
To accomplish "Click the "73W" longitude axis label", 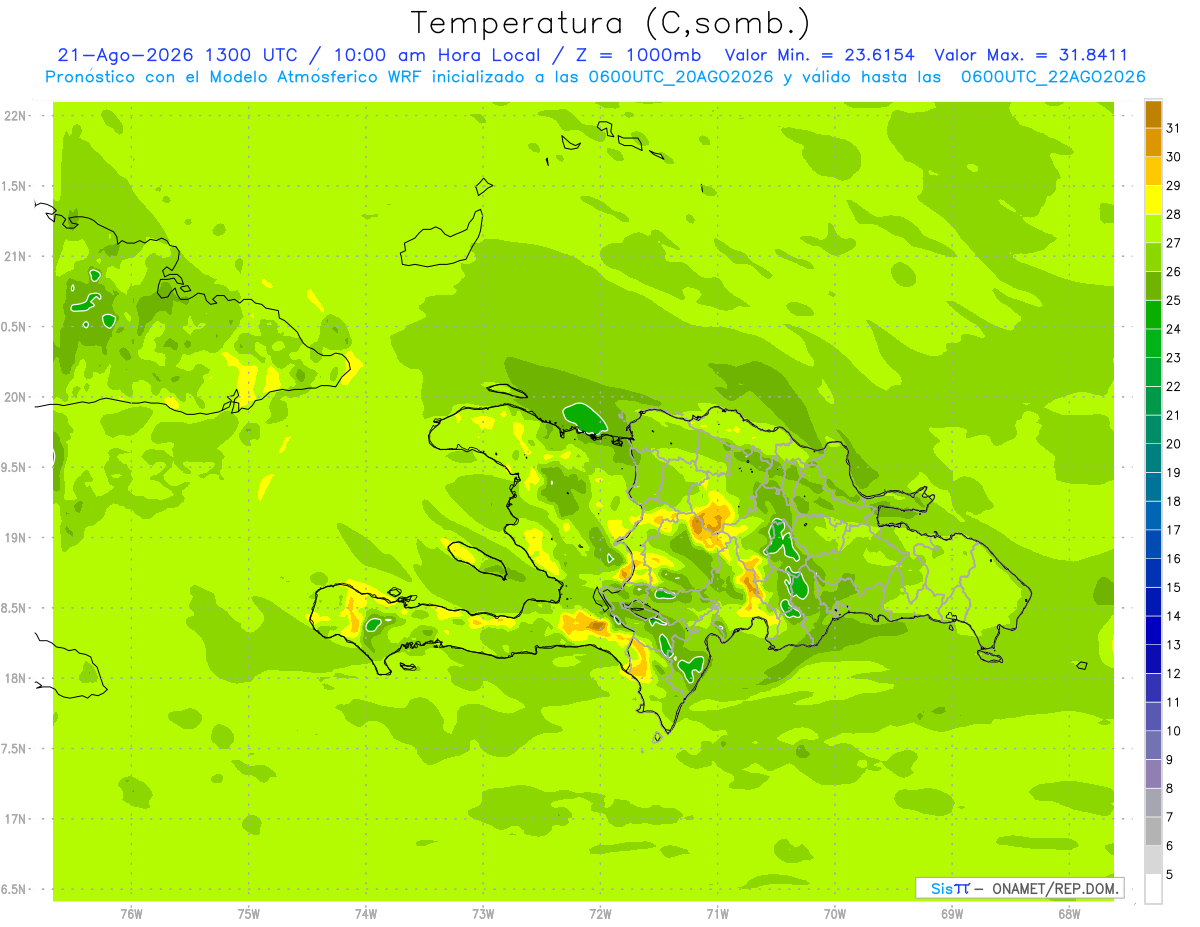I will pyautogui.click(x=483, y=914).
